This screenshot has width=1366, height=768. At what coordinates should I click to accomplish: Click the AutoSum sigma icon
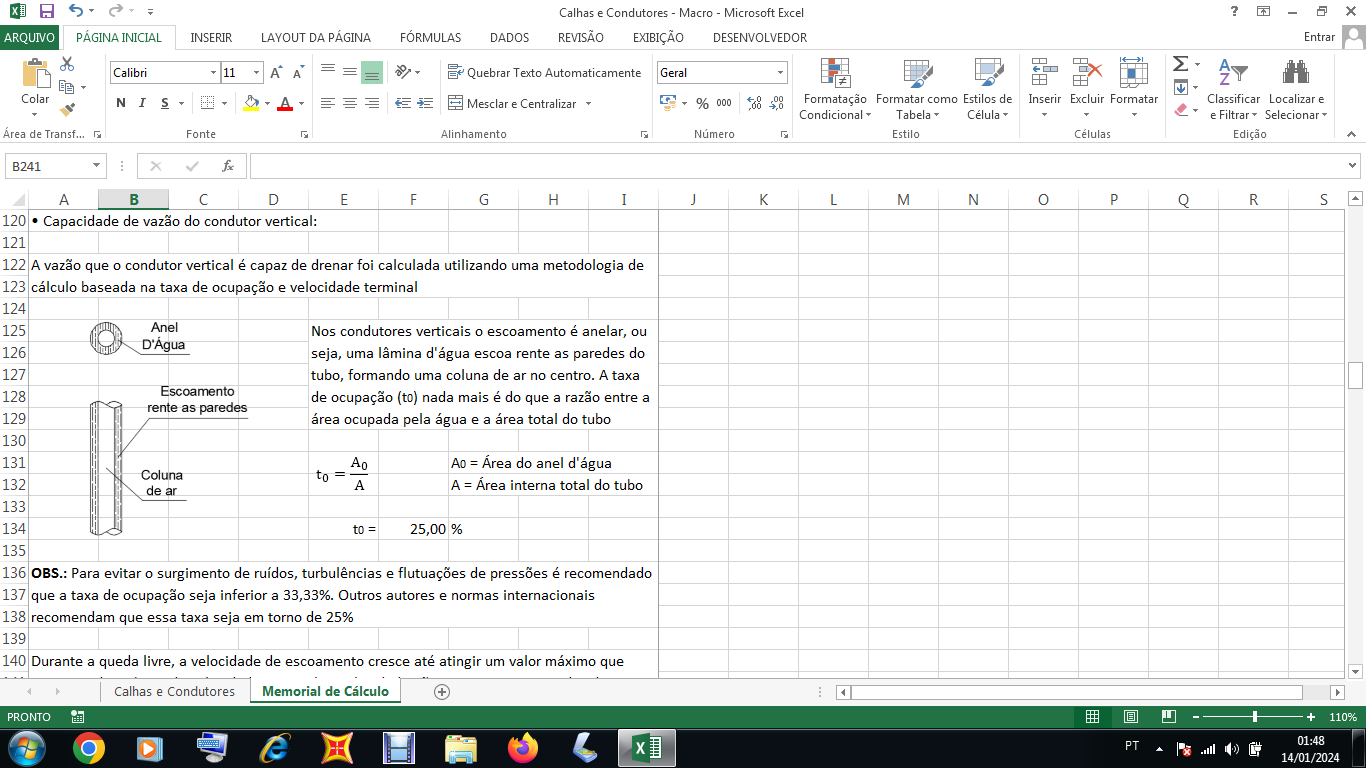(x=1181, y=64)
